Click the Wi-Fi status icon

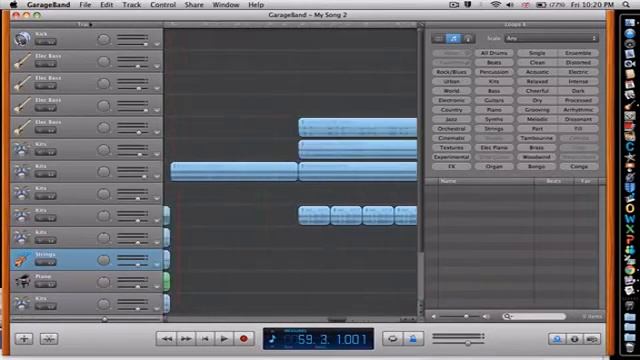(x=496, y=5)
